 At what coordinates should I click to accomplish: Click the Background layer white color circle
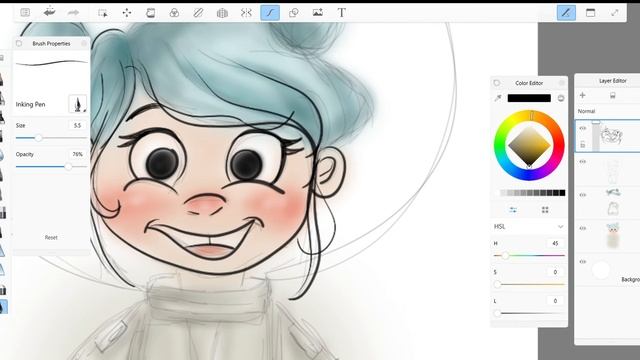click(x=601, y=270)
